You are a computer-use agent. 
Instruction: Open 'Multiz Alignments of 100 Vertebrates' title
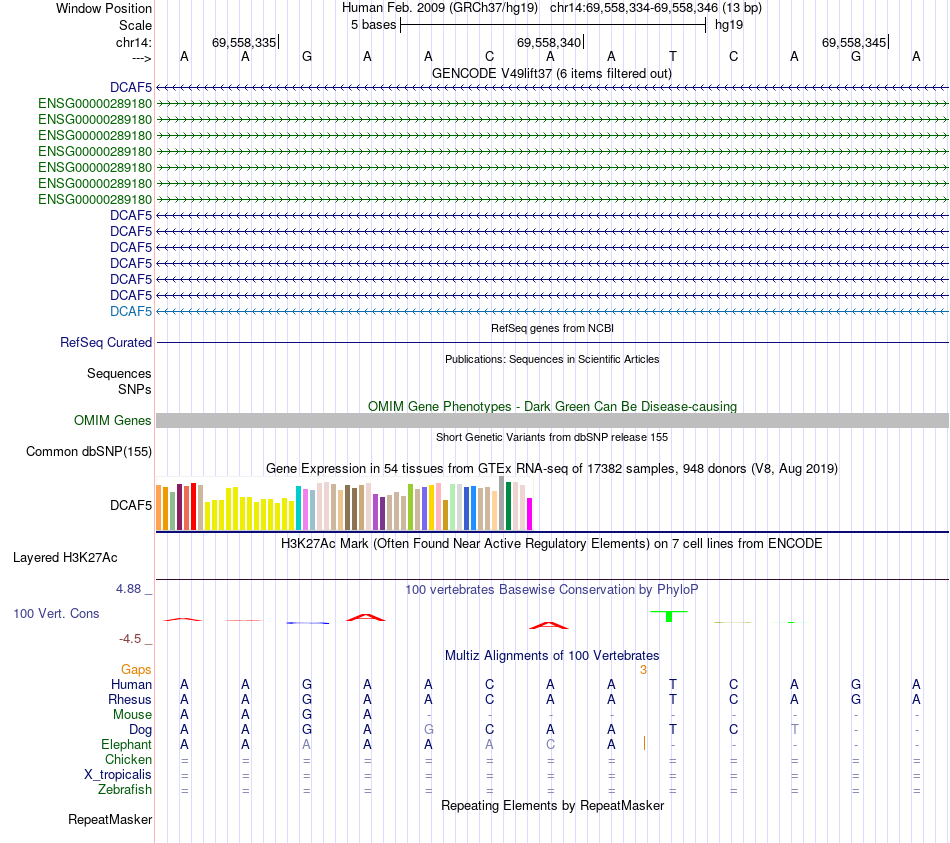[x=552, y=655]
